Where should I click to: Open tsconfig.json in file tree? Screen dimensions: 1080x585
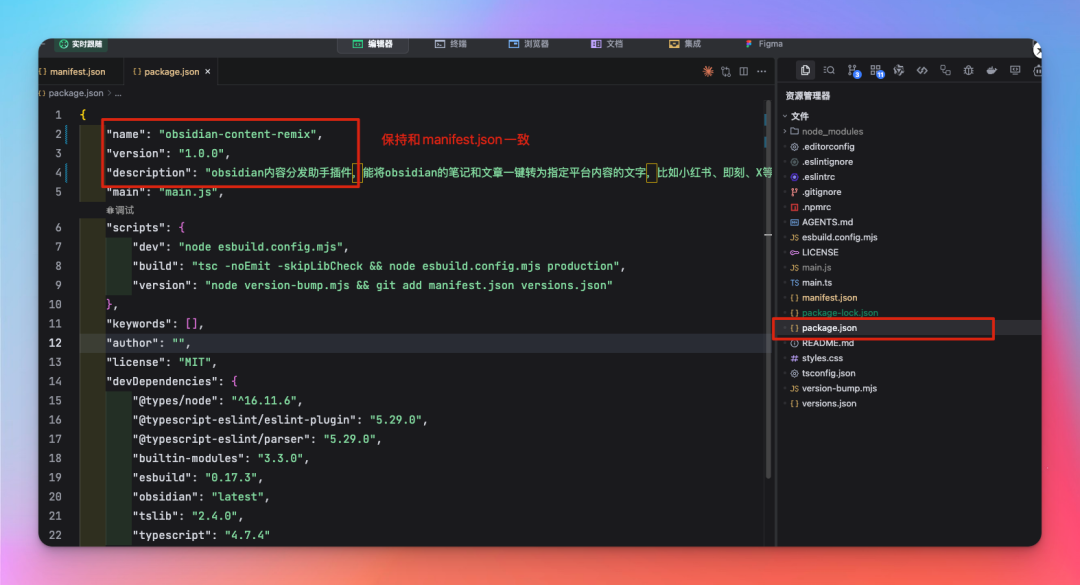[829, 373]
